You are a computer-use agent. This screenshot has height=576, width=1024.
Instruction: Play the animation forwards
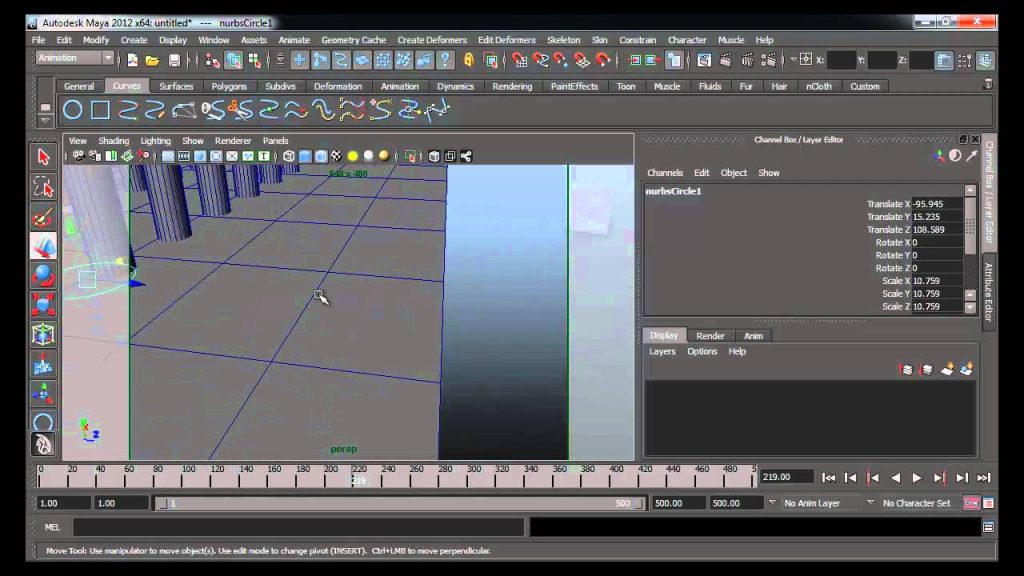[916, 478]
